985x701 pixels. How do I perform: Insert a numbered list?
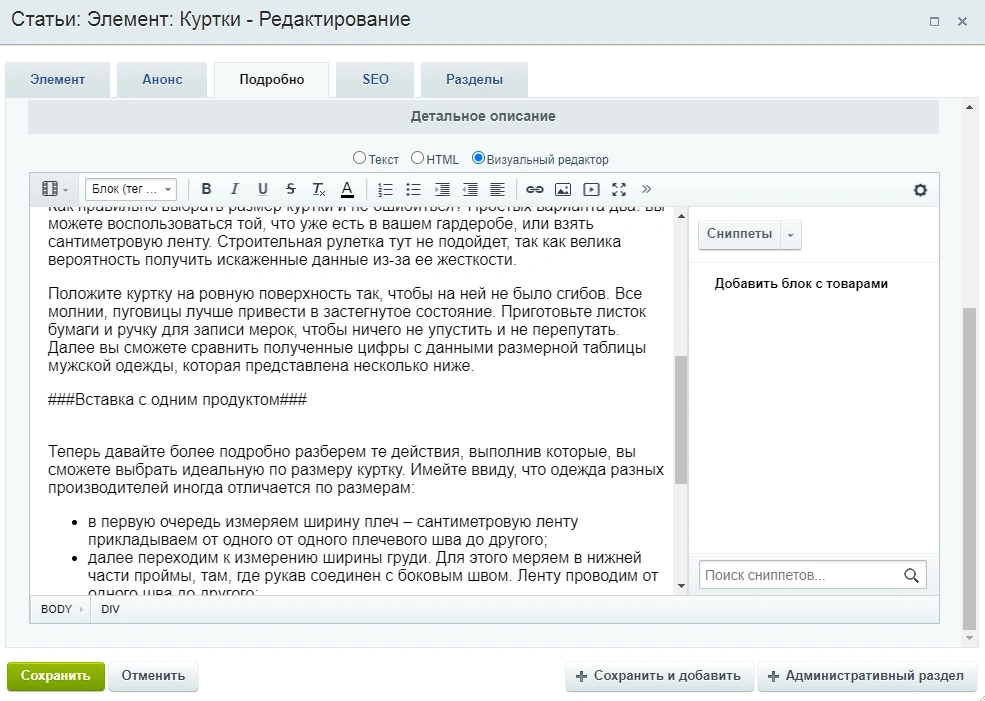(x=385, y=189)
